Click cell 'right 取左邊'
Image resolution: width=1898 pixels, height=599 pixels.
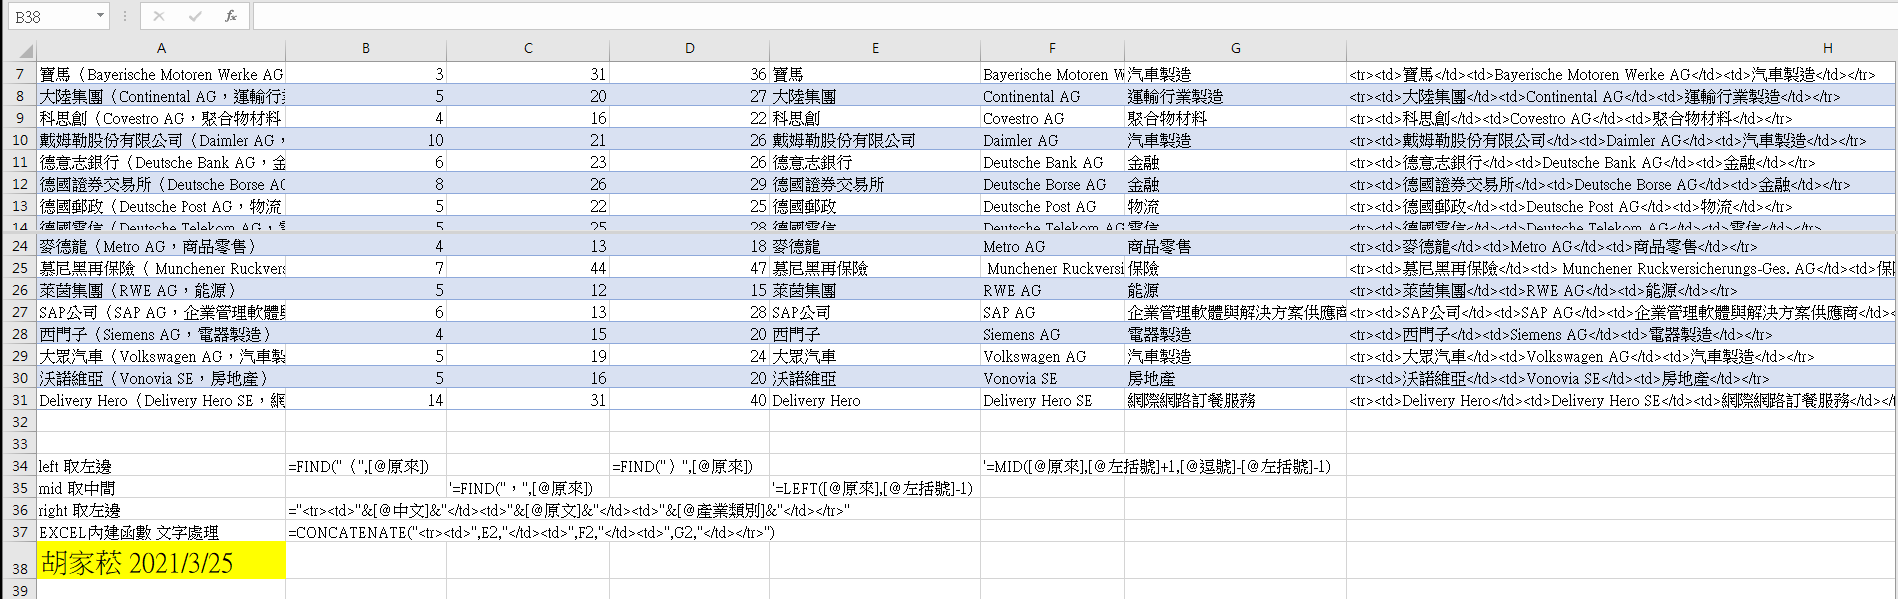tap(161, 510)
